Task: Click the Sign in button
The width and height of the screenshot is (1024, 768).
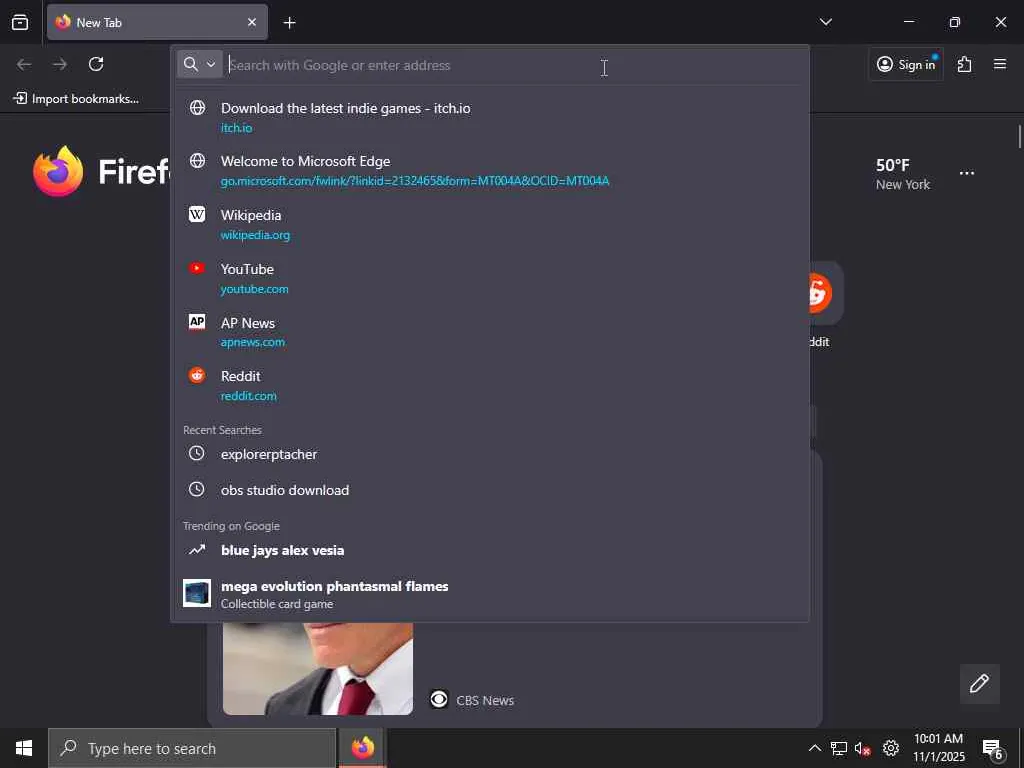Action: [x=906, y=64]
